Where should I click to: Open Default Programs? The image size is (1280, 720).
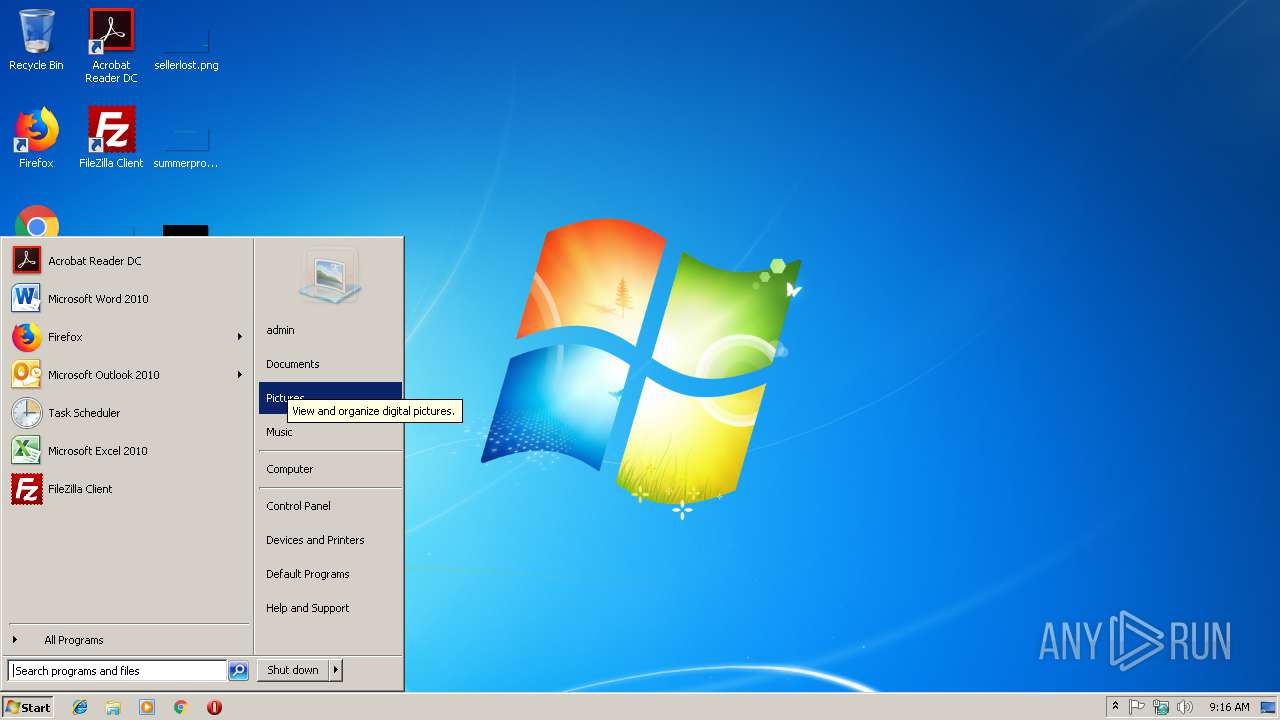click(x=330, y=574)
